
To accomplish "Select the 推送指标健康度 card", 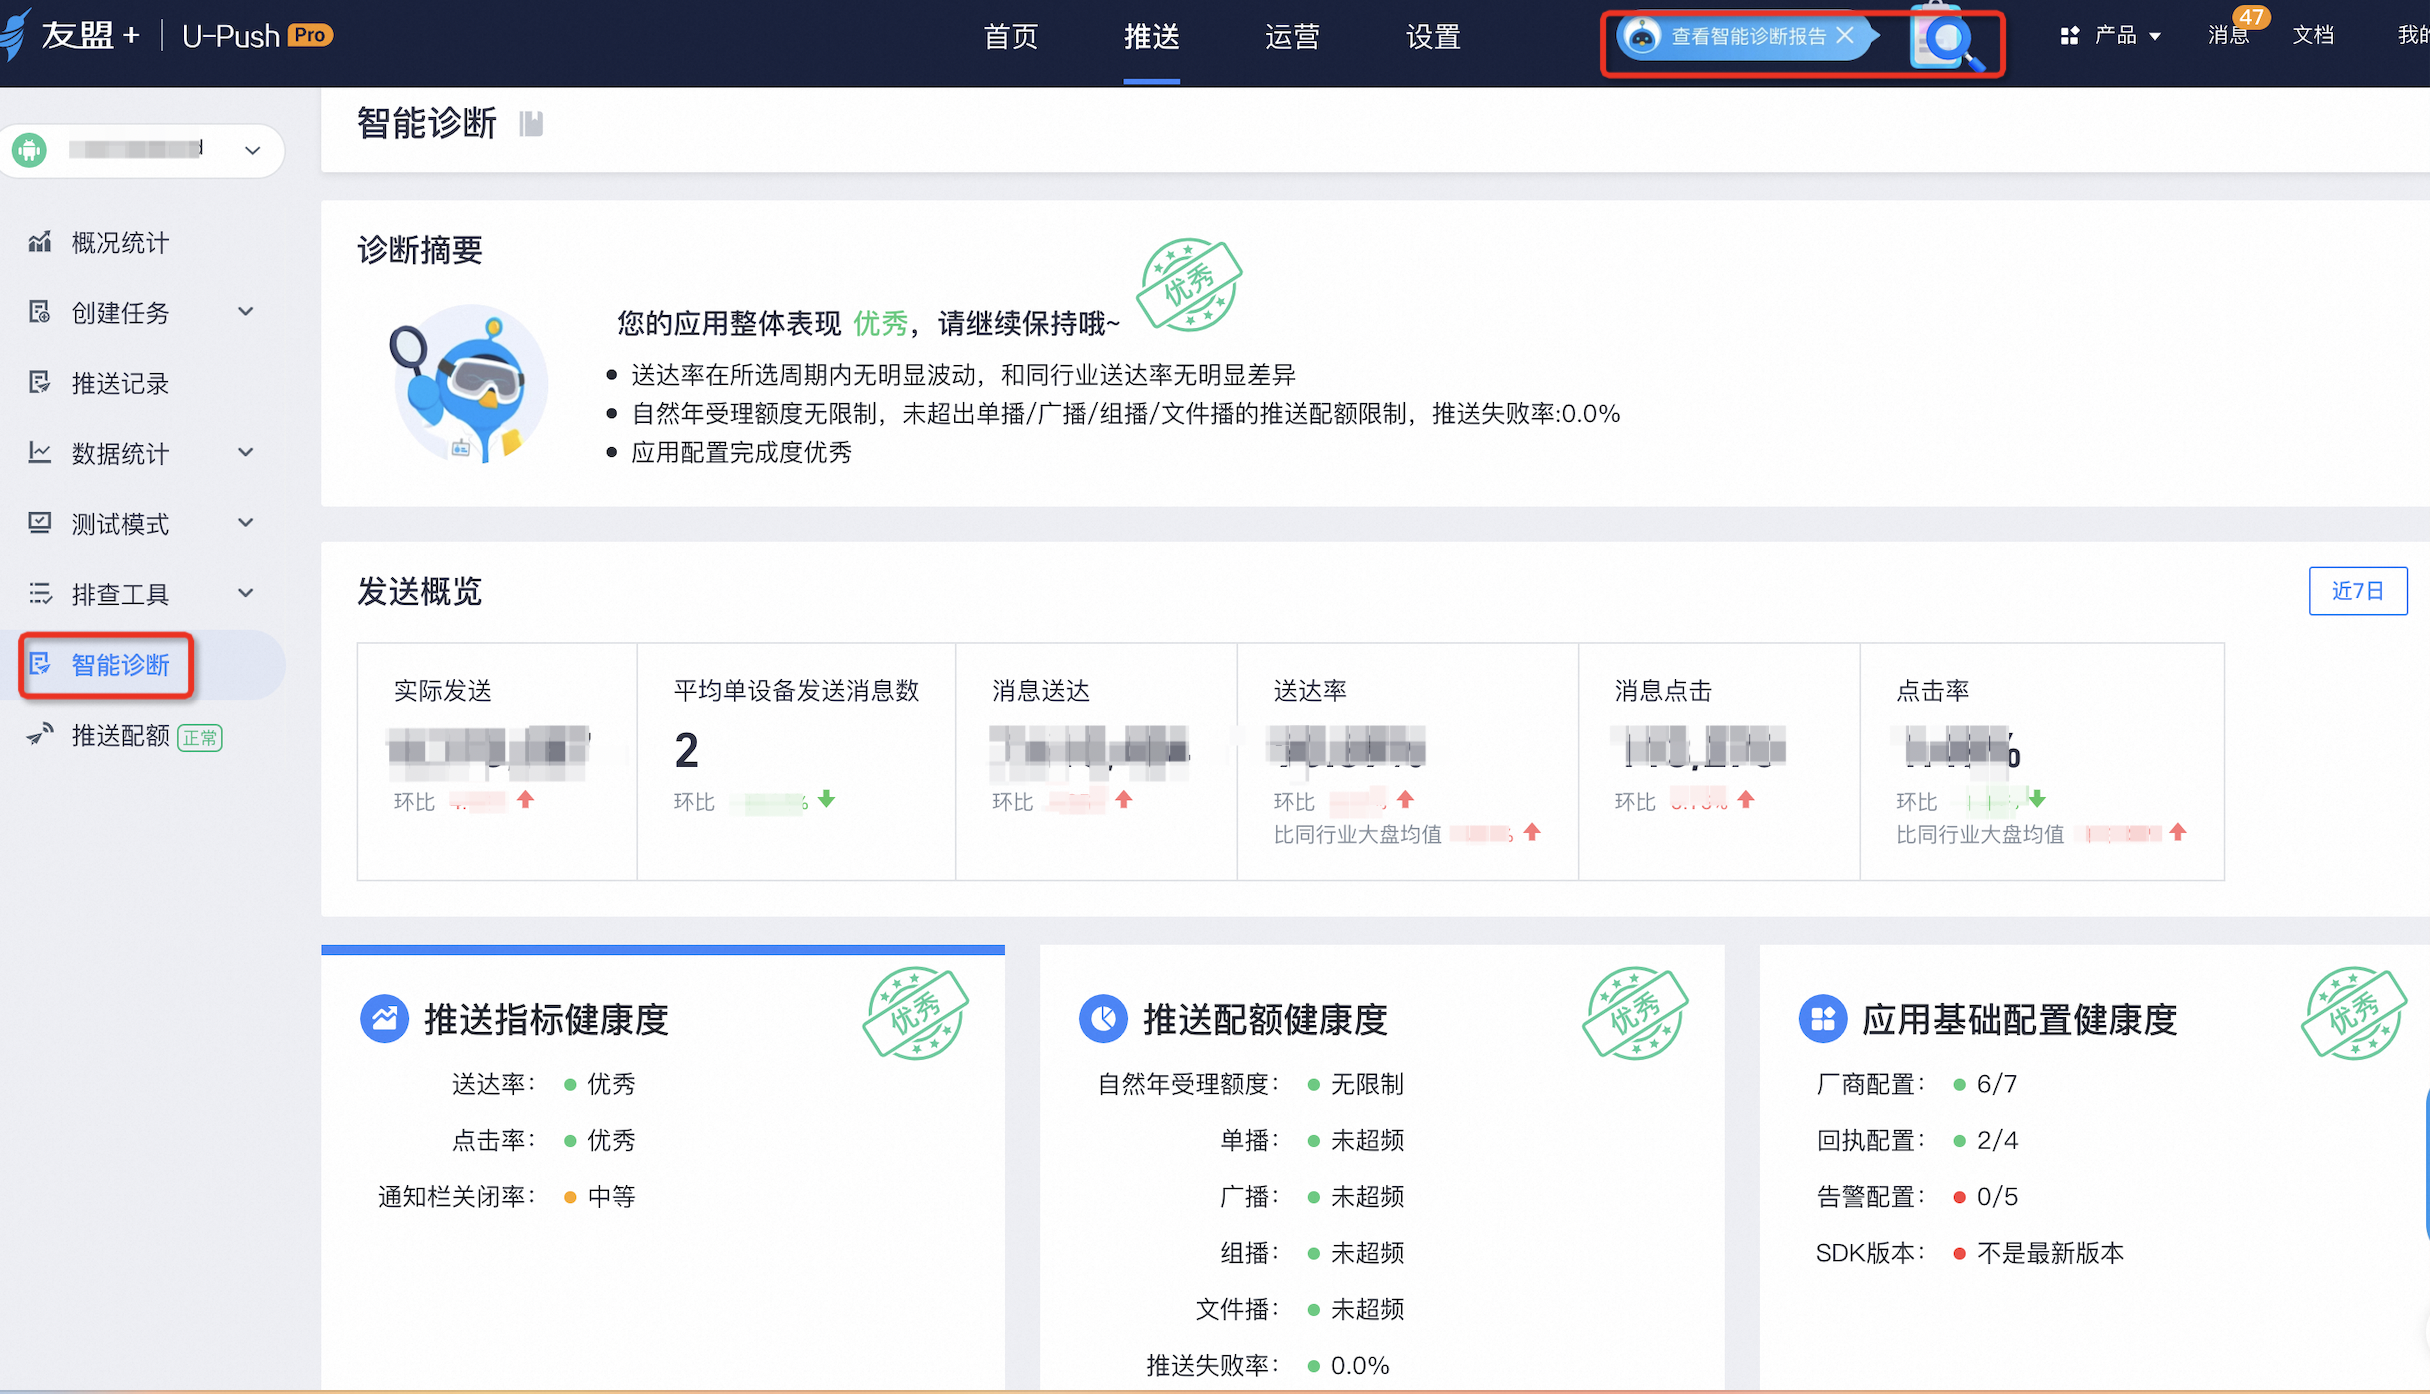I will point(663,1168).
